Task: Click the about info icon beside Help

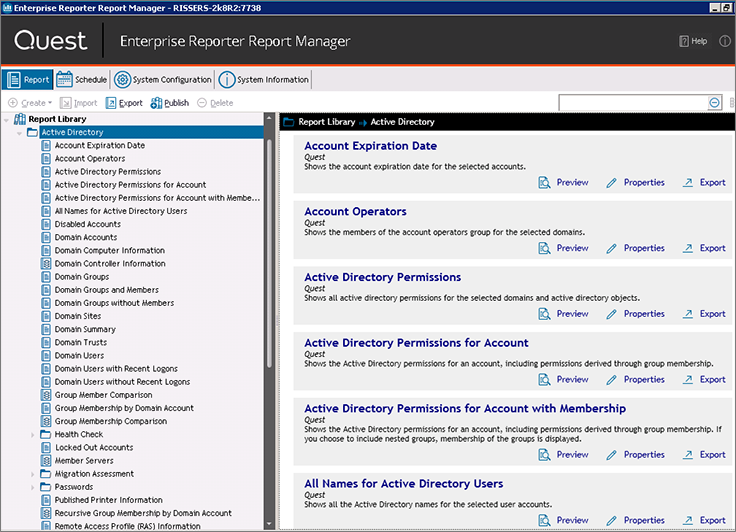Action: click(725, 41)
